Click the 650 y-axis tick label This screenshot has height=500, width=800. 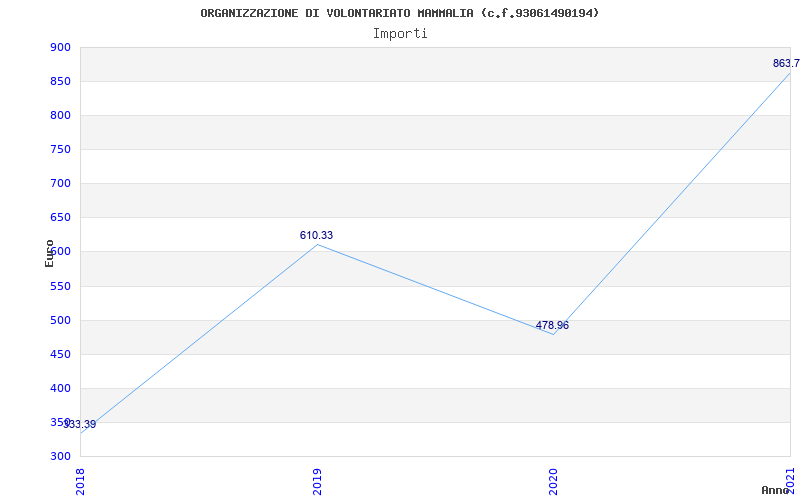point(60,217)
